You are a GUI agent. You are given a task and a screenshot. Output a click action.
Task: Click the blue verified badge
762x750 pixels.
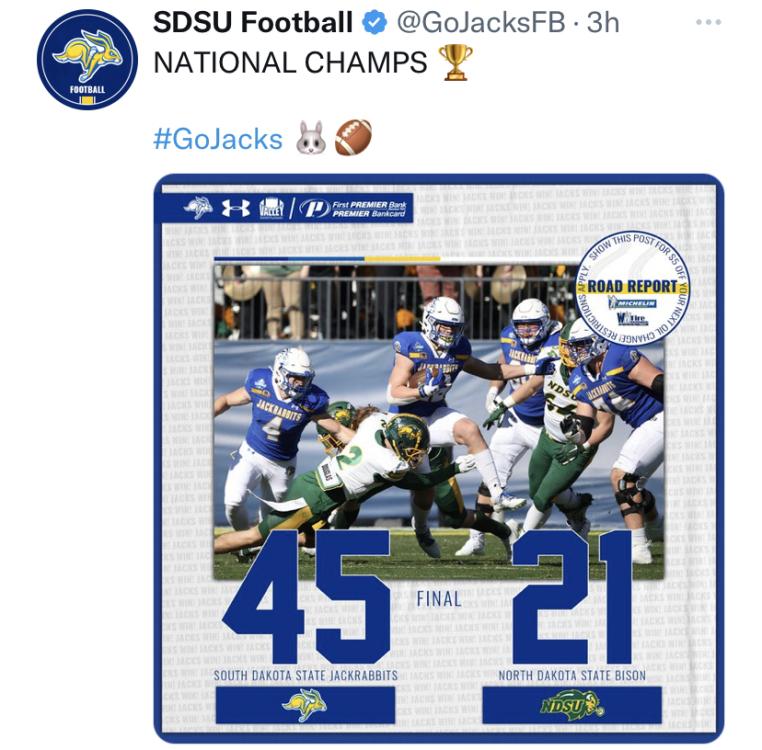375,23
